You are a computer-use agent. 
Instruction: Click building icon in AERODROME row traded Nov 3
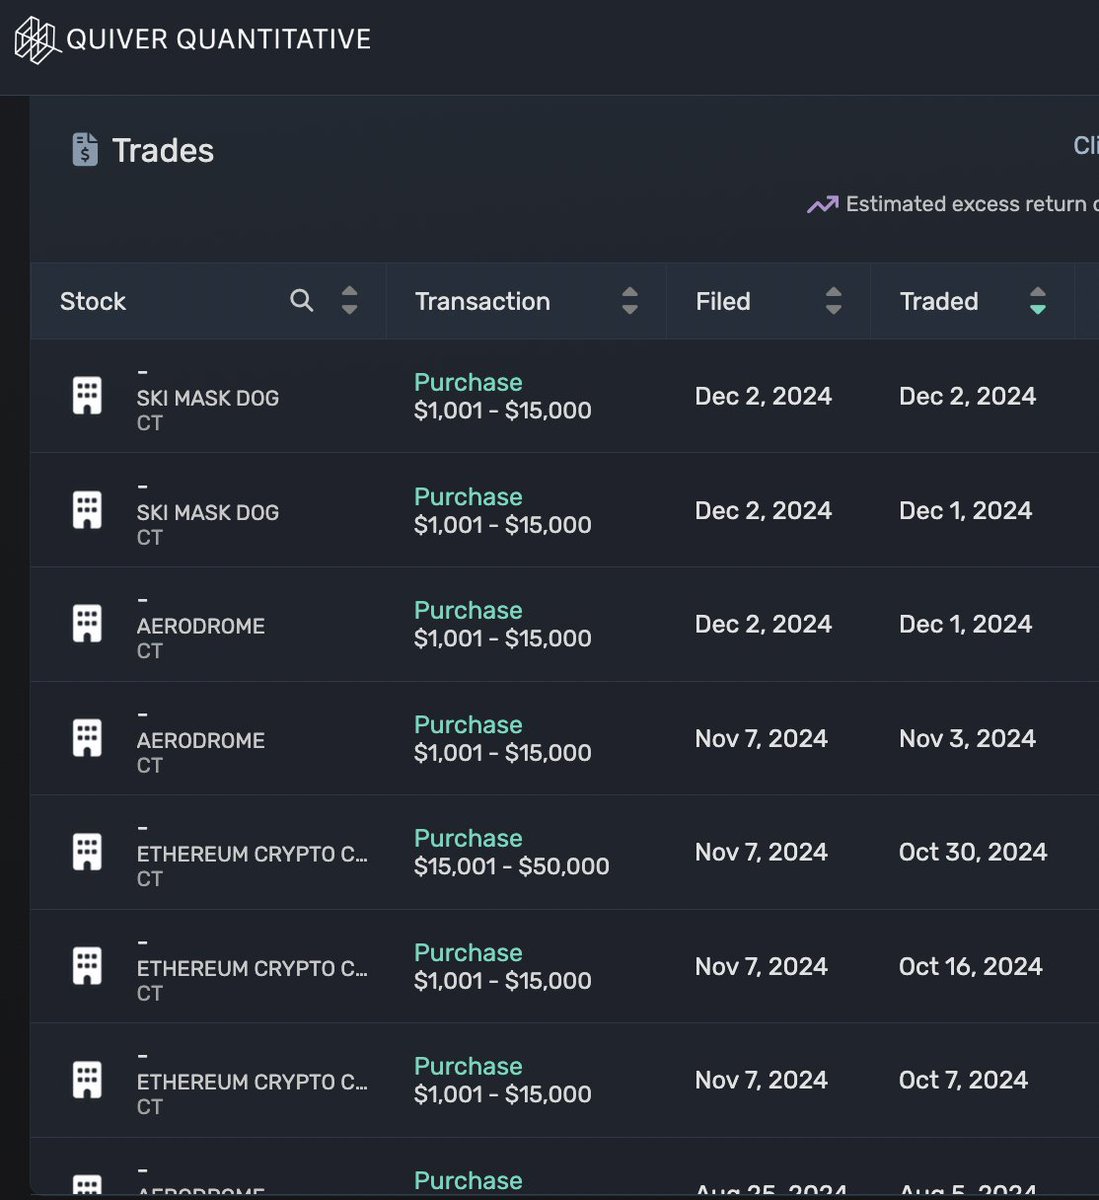87,738
